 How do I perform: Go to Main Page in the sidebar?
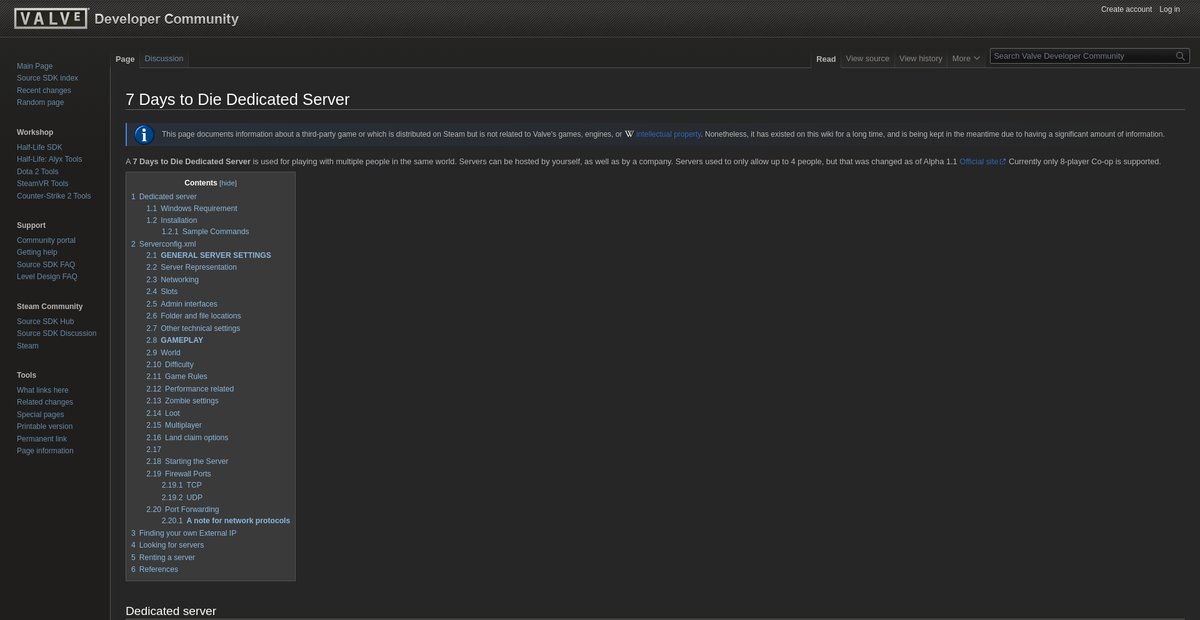(35, 66)
